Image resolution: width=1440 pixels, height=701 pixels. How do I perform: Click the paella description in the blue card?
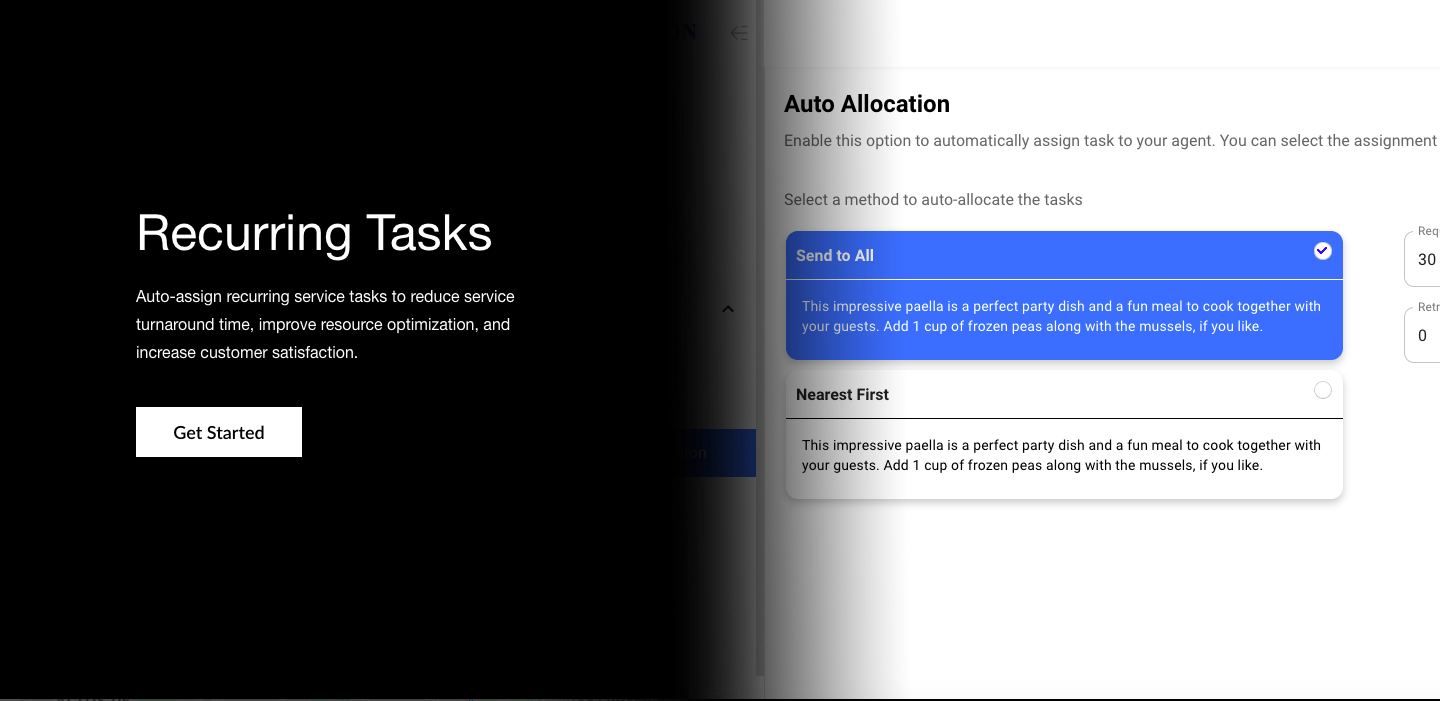point(1061,316)
